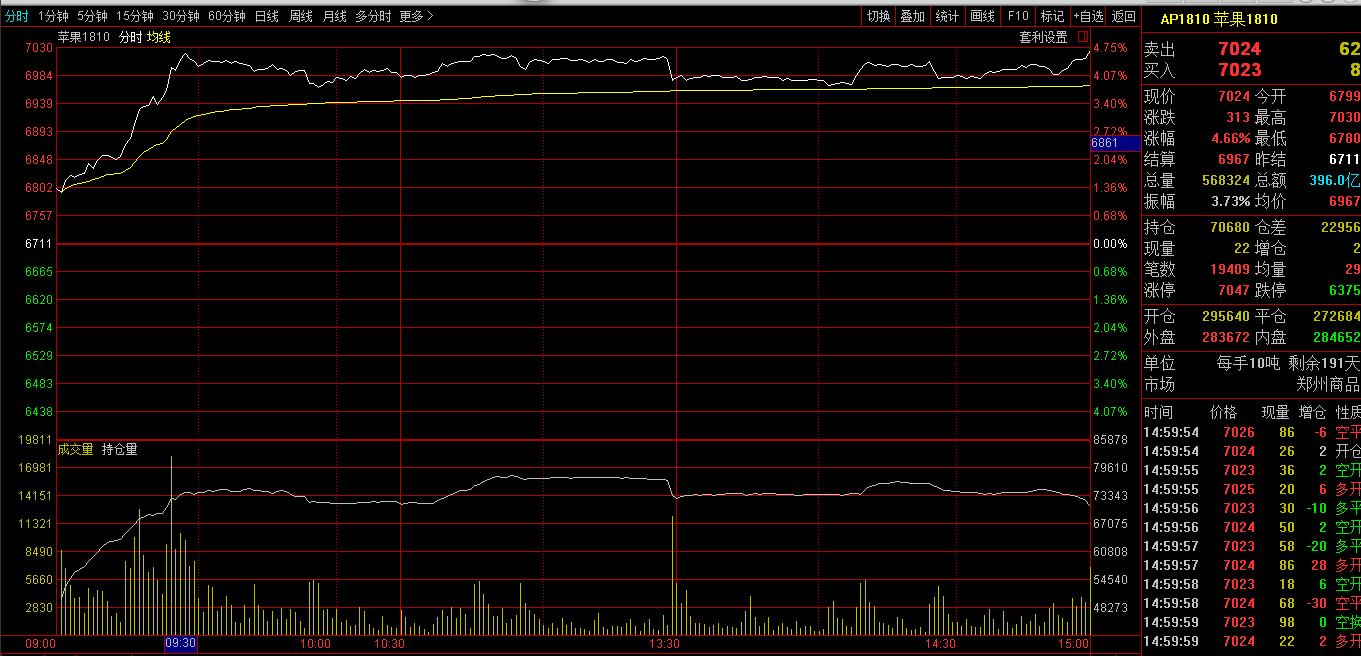This screenshot has width=1361, height=656.
Task: Switch to the 15分钟 chart tab
Action: click(x=134, y=16)
